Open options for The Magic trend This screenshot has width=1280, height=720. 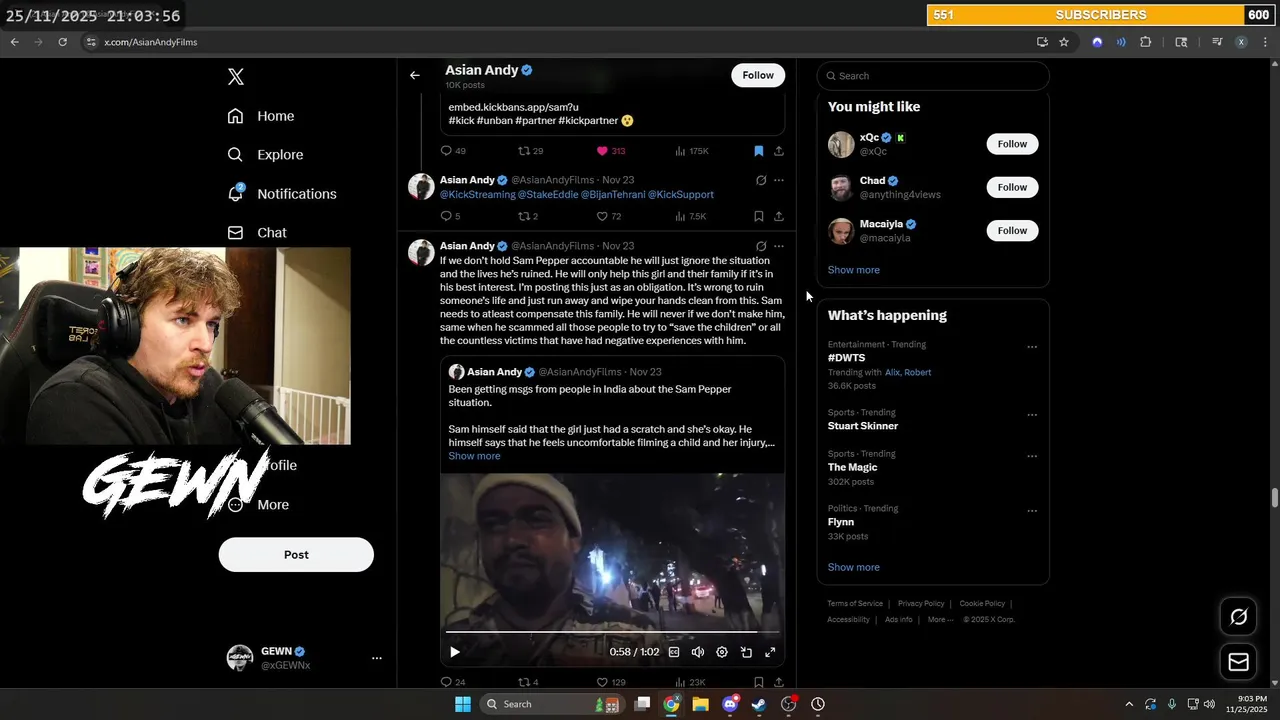1032,457
